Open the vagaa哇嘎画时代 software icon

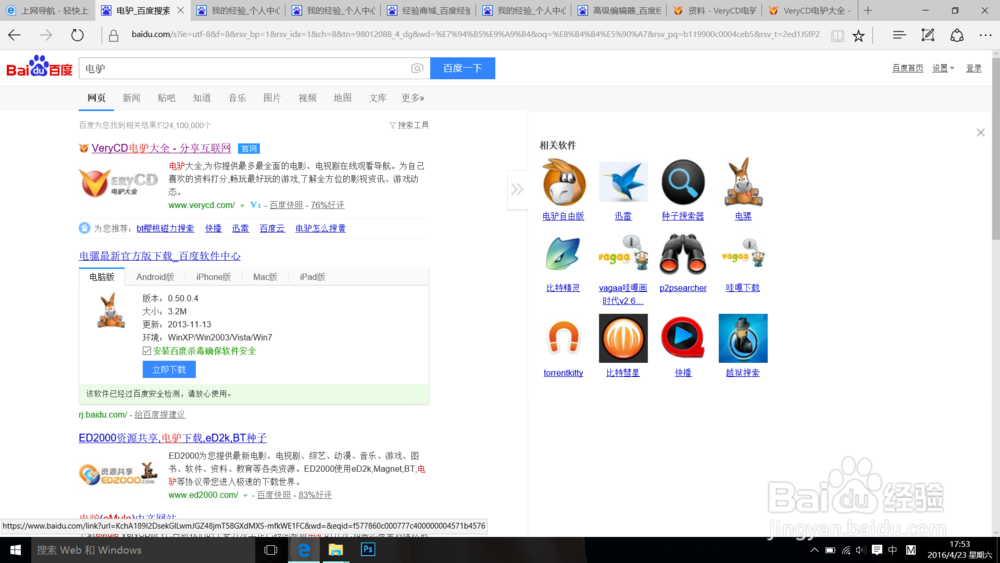623,254
